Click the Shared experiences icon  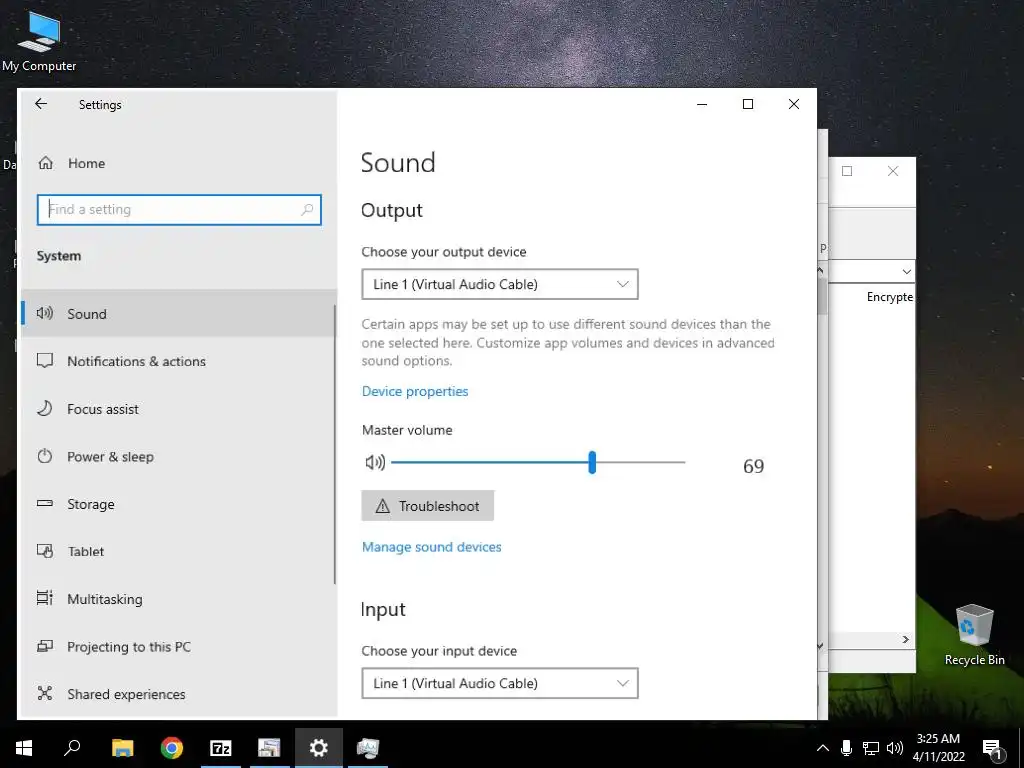tap(44, 693)
